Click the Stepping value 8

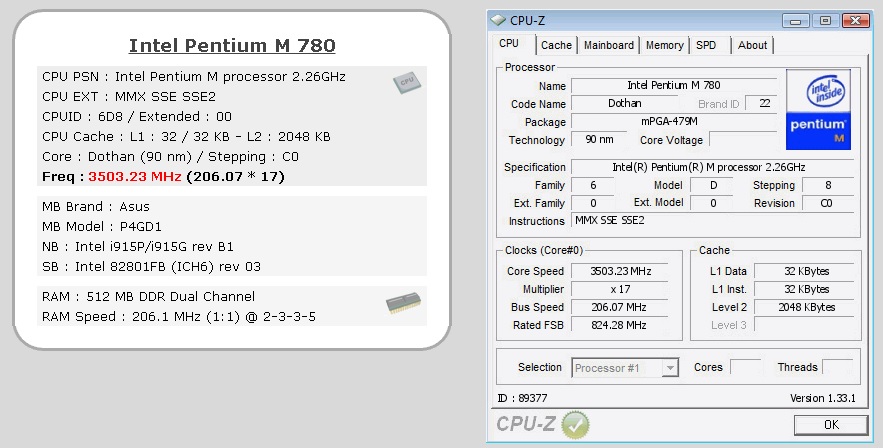pyautogui.click(x=828, y=185)
